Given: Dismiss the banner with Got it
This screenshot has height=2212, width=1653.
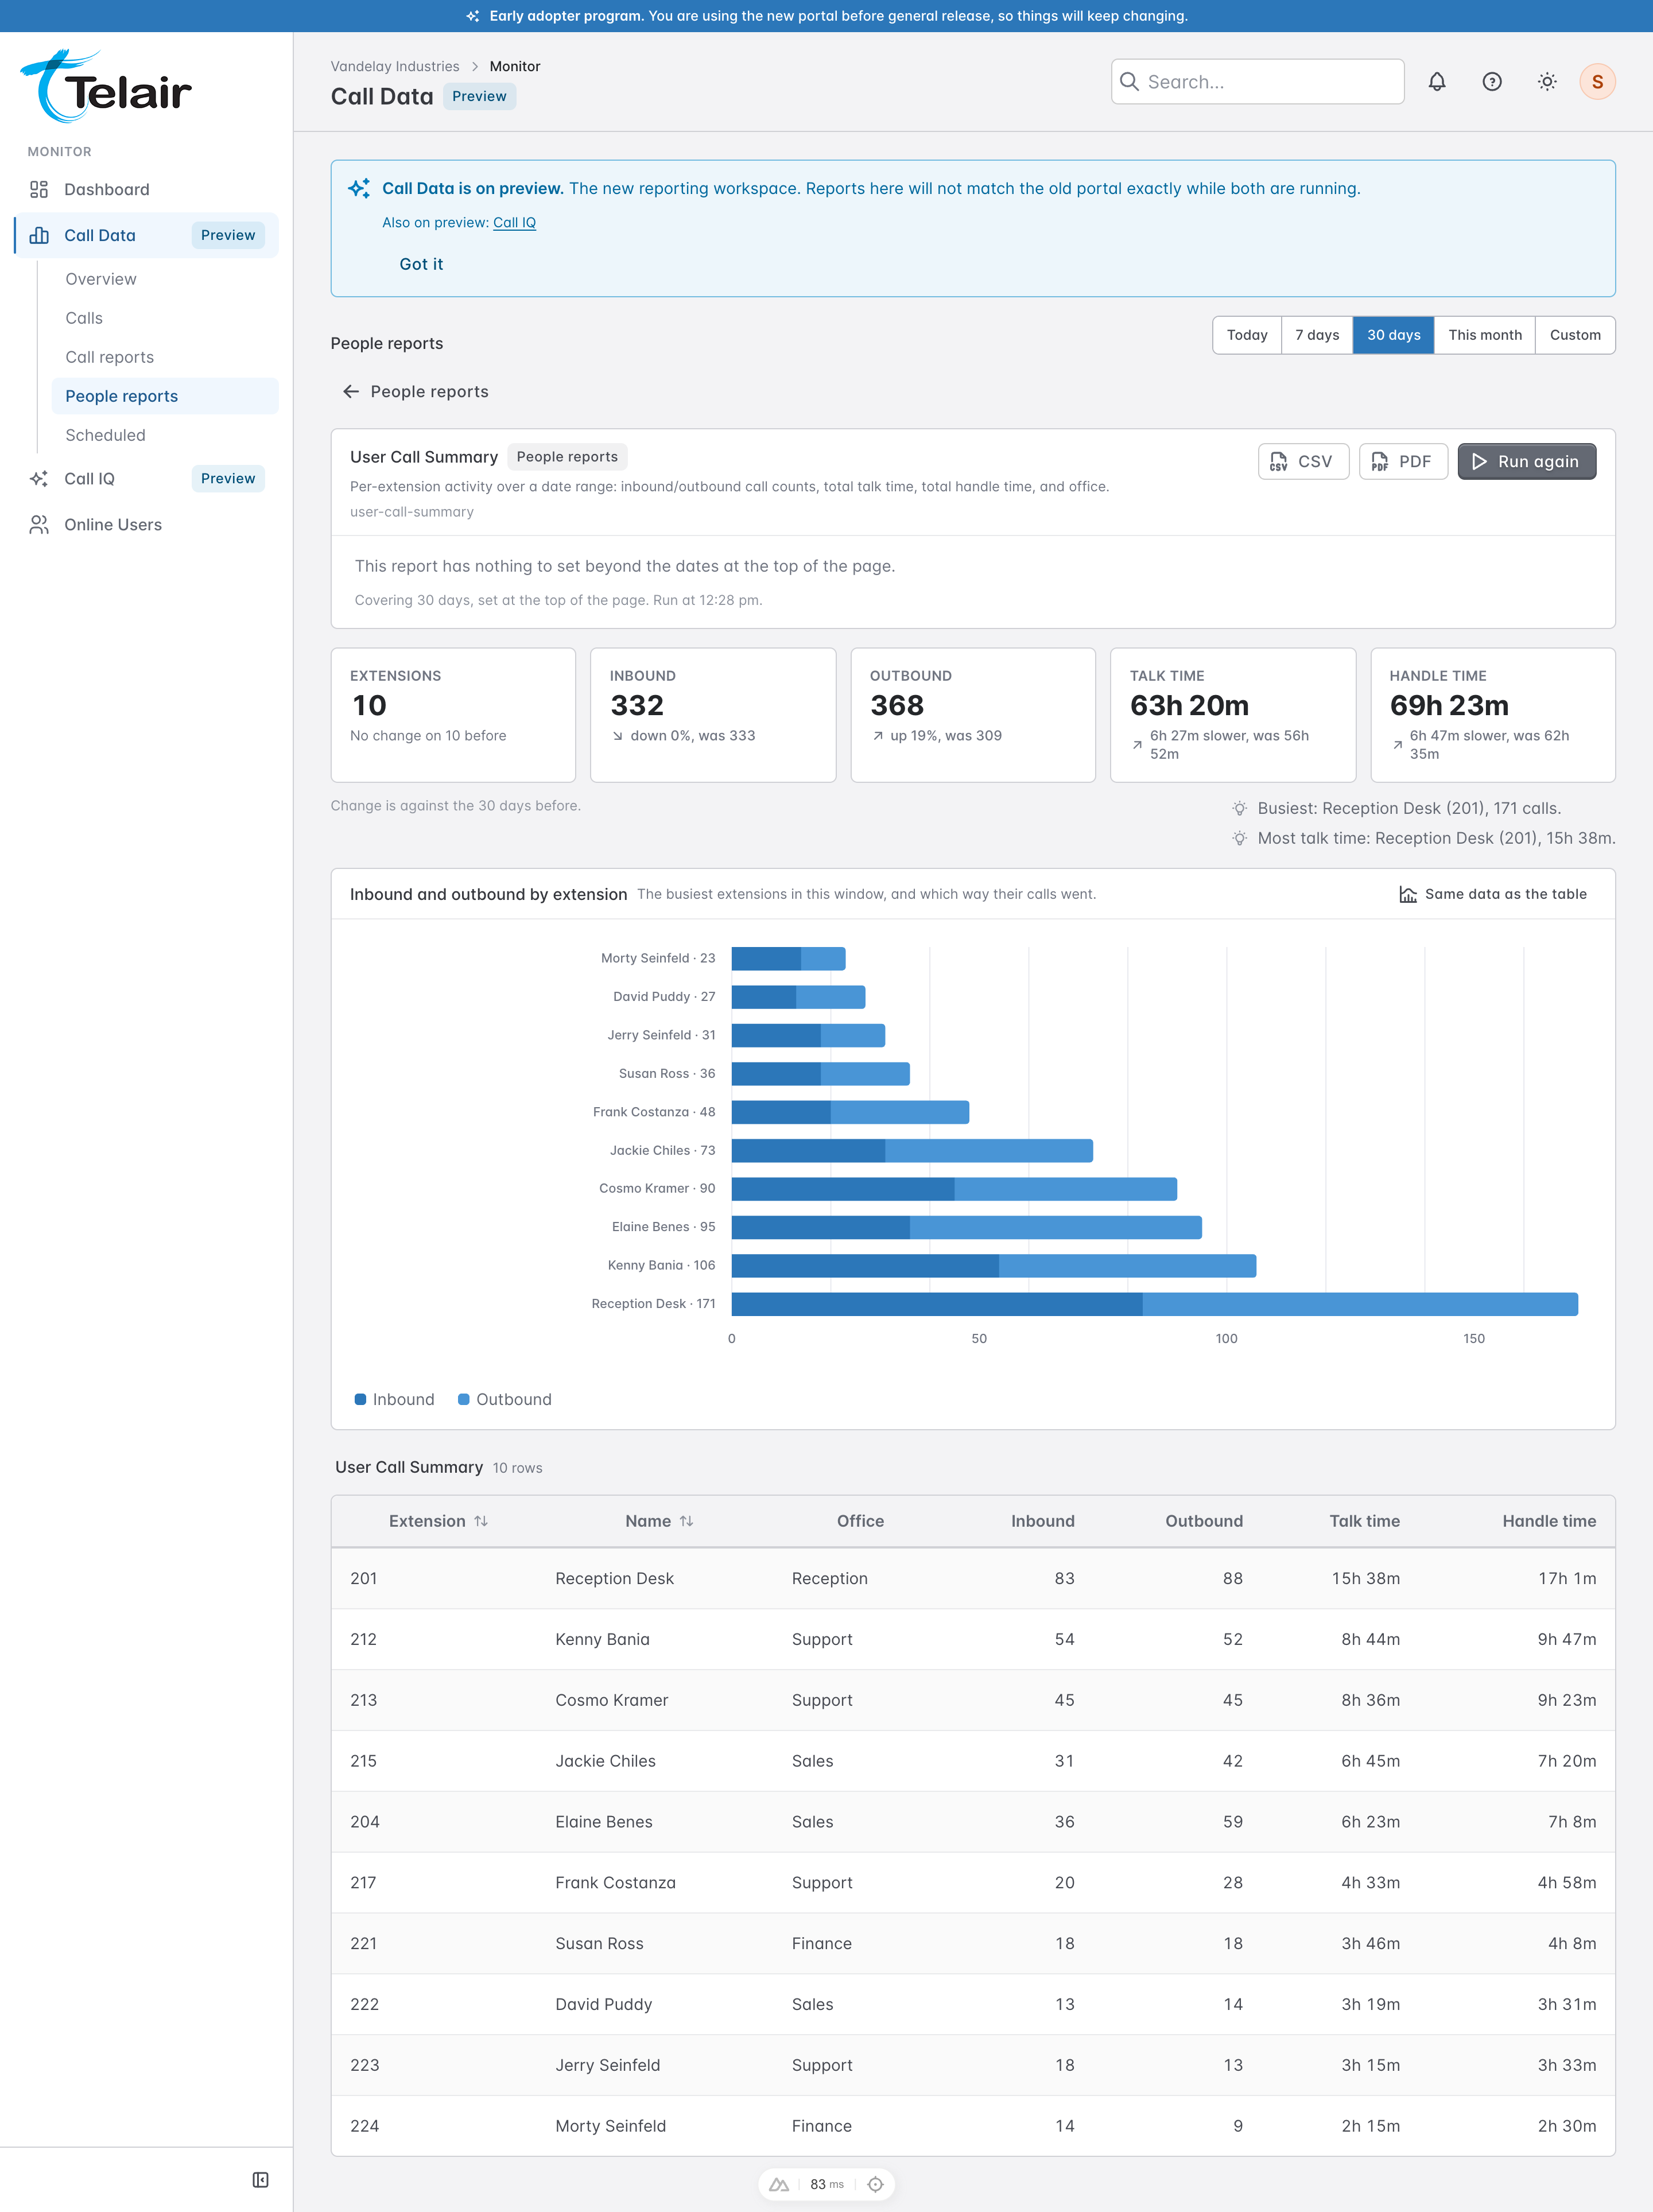Looking at the screenshot, I should [x=421, y=264].
